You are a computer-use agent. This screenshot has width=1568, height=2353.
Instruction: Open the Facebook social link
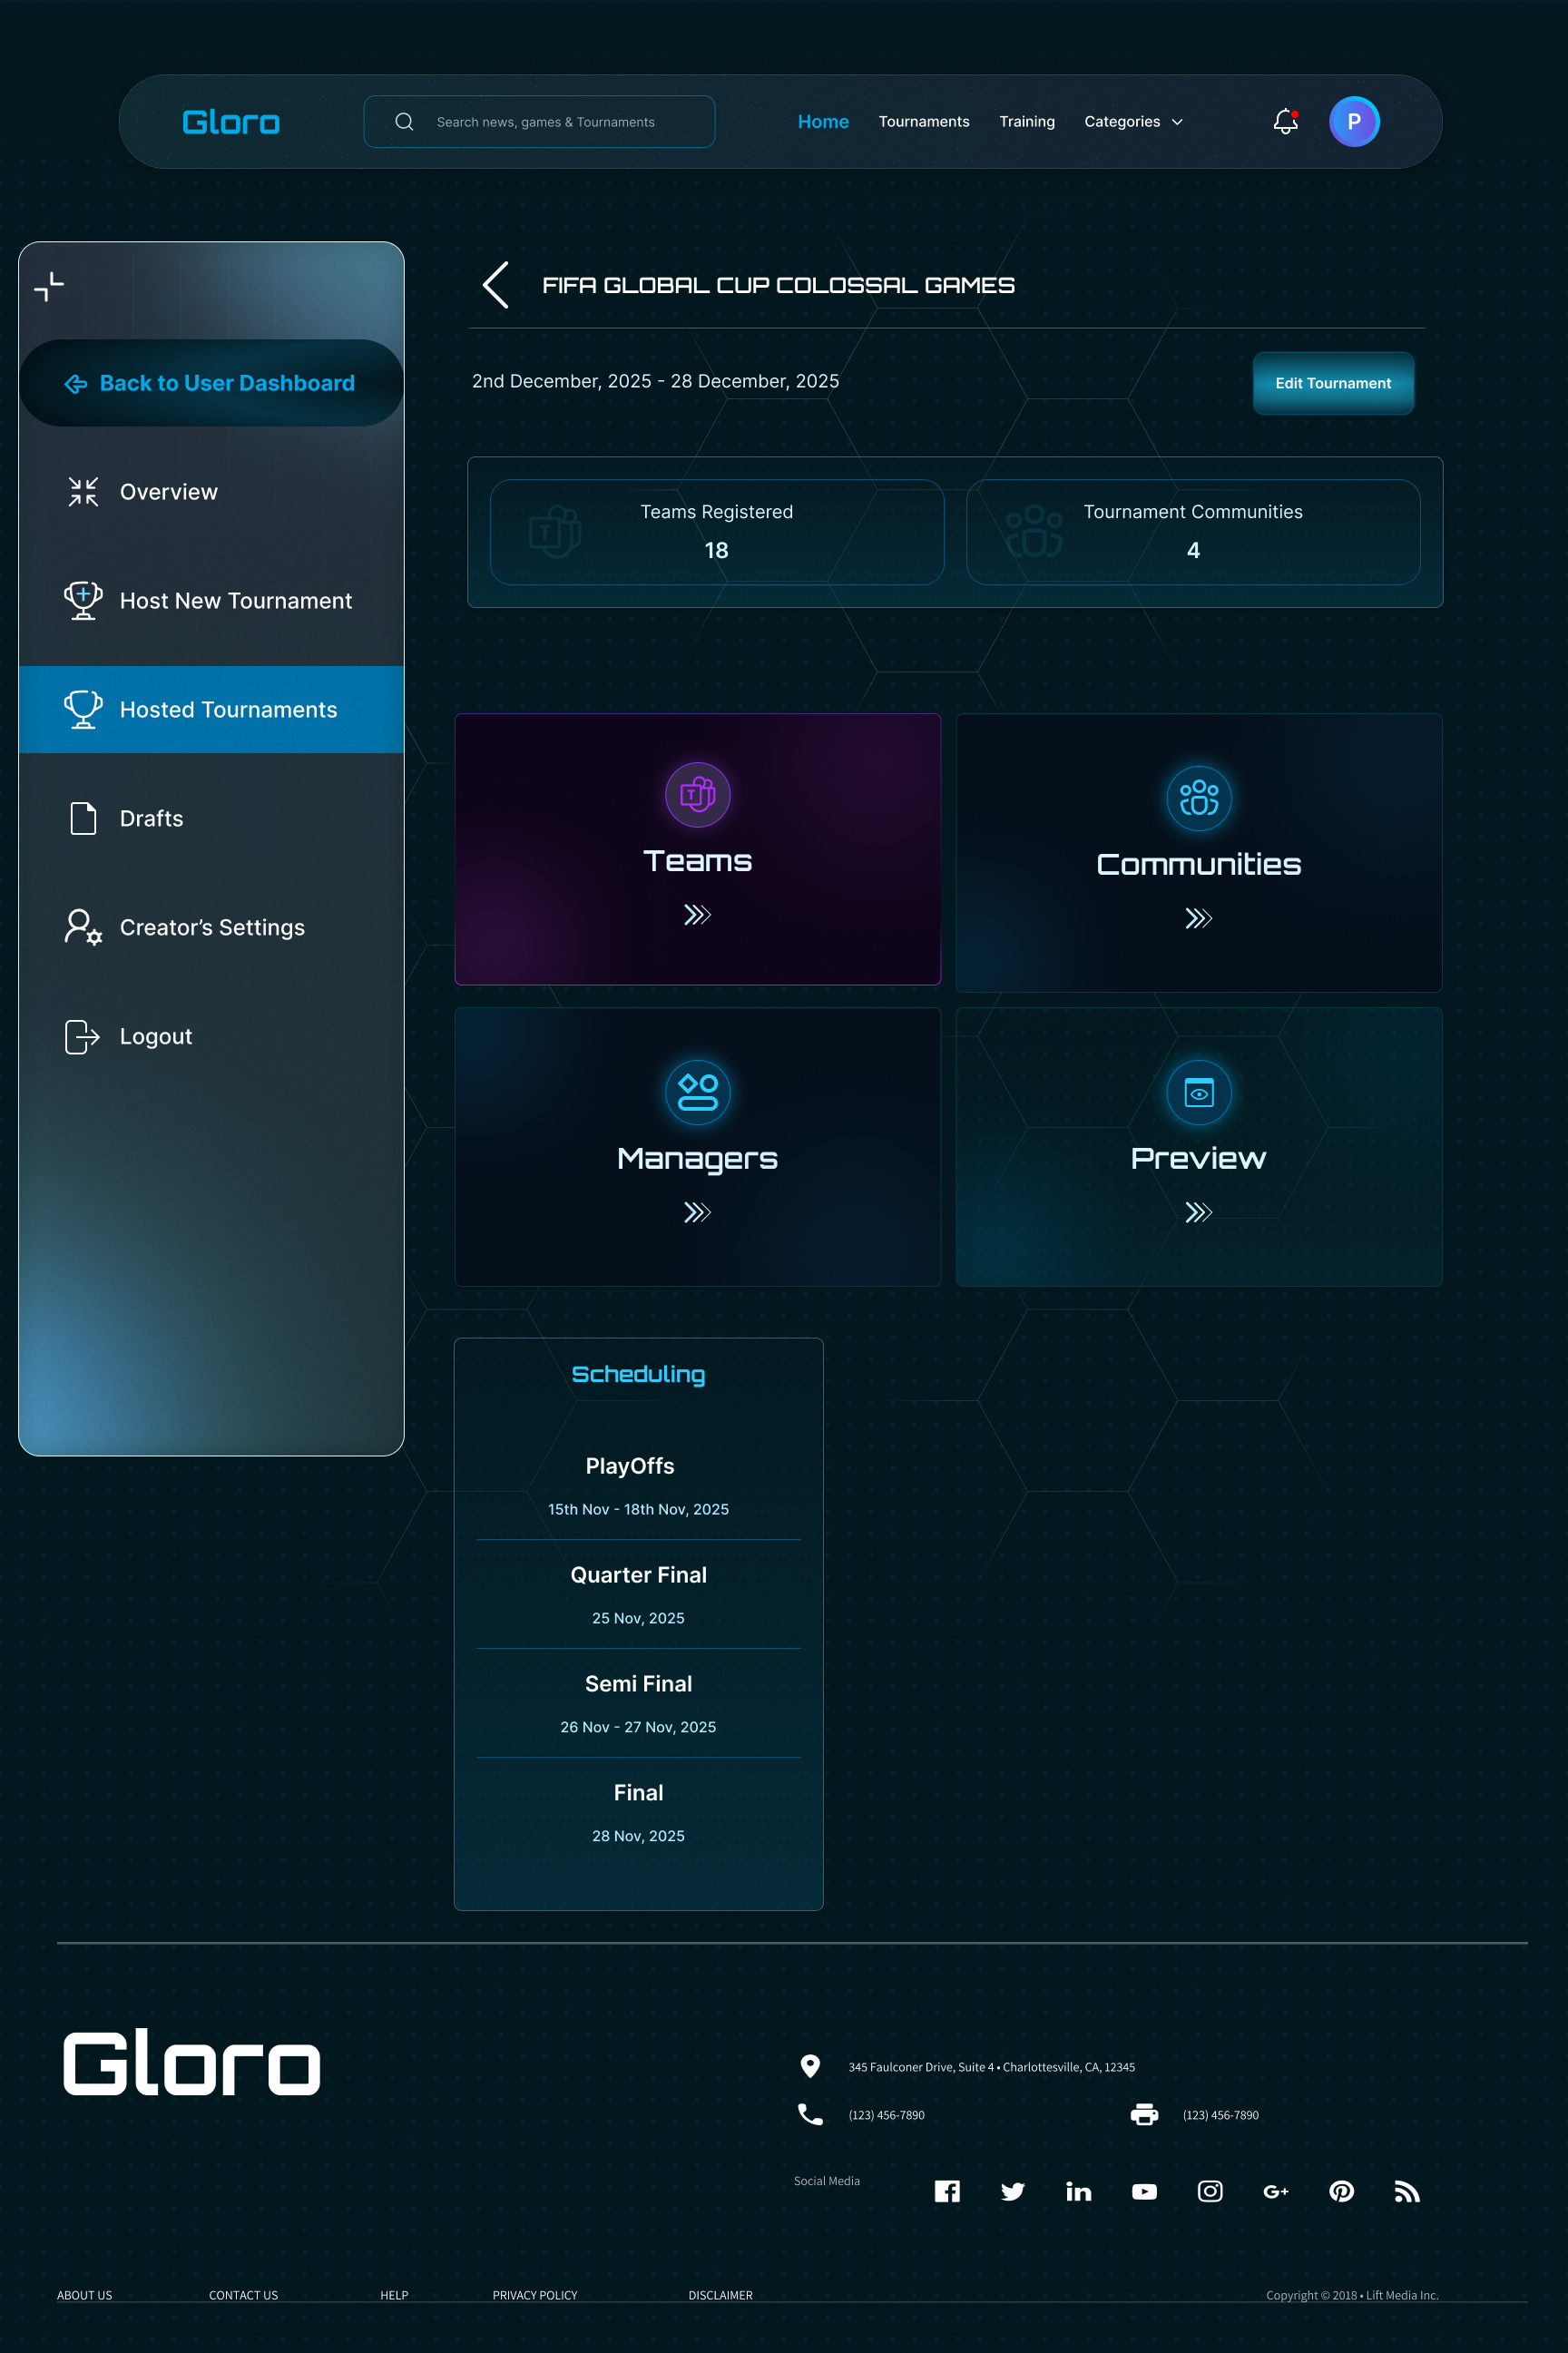pos(947,2191)
